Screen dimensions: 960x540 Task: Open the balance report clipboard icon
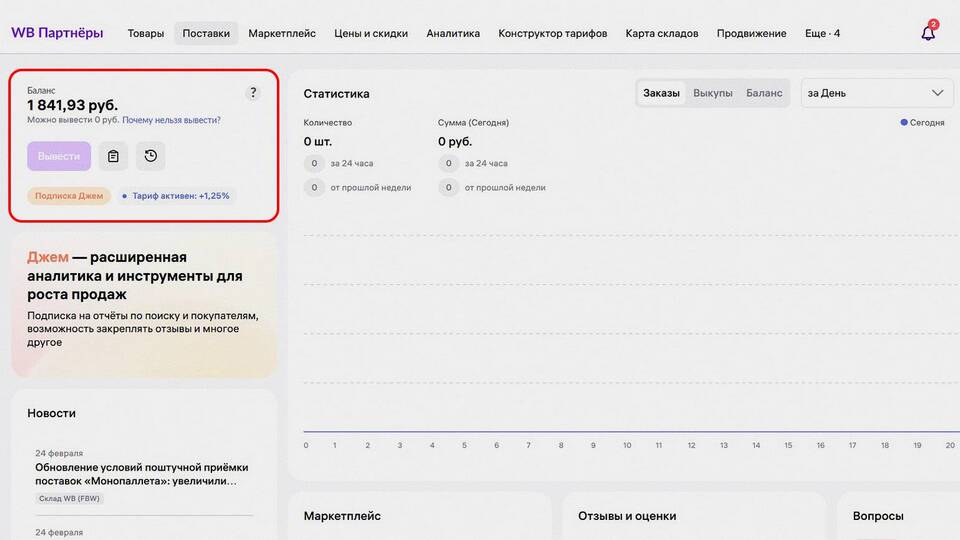point(113,156)
